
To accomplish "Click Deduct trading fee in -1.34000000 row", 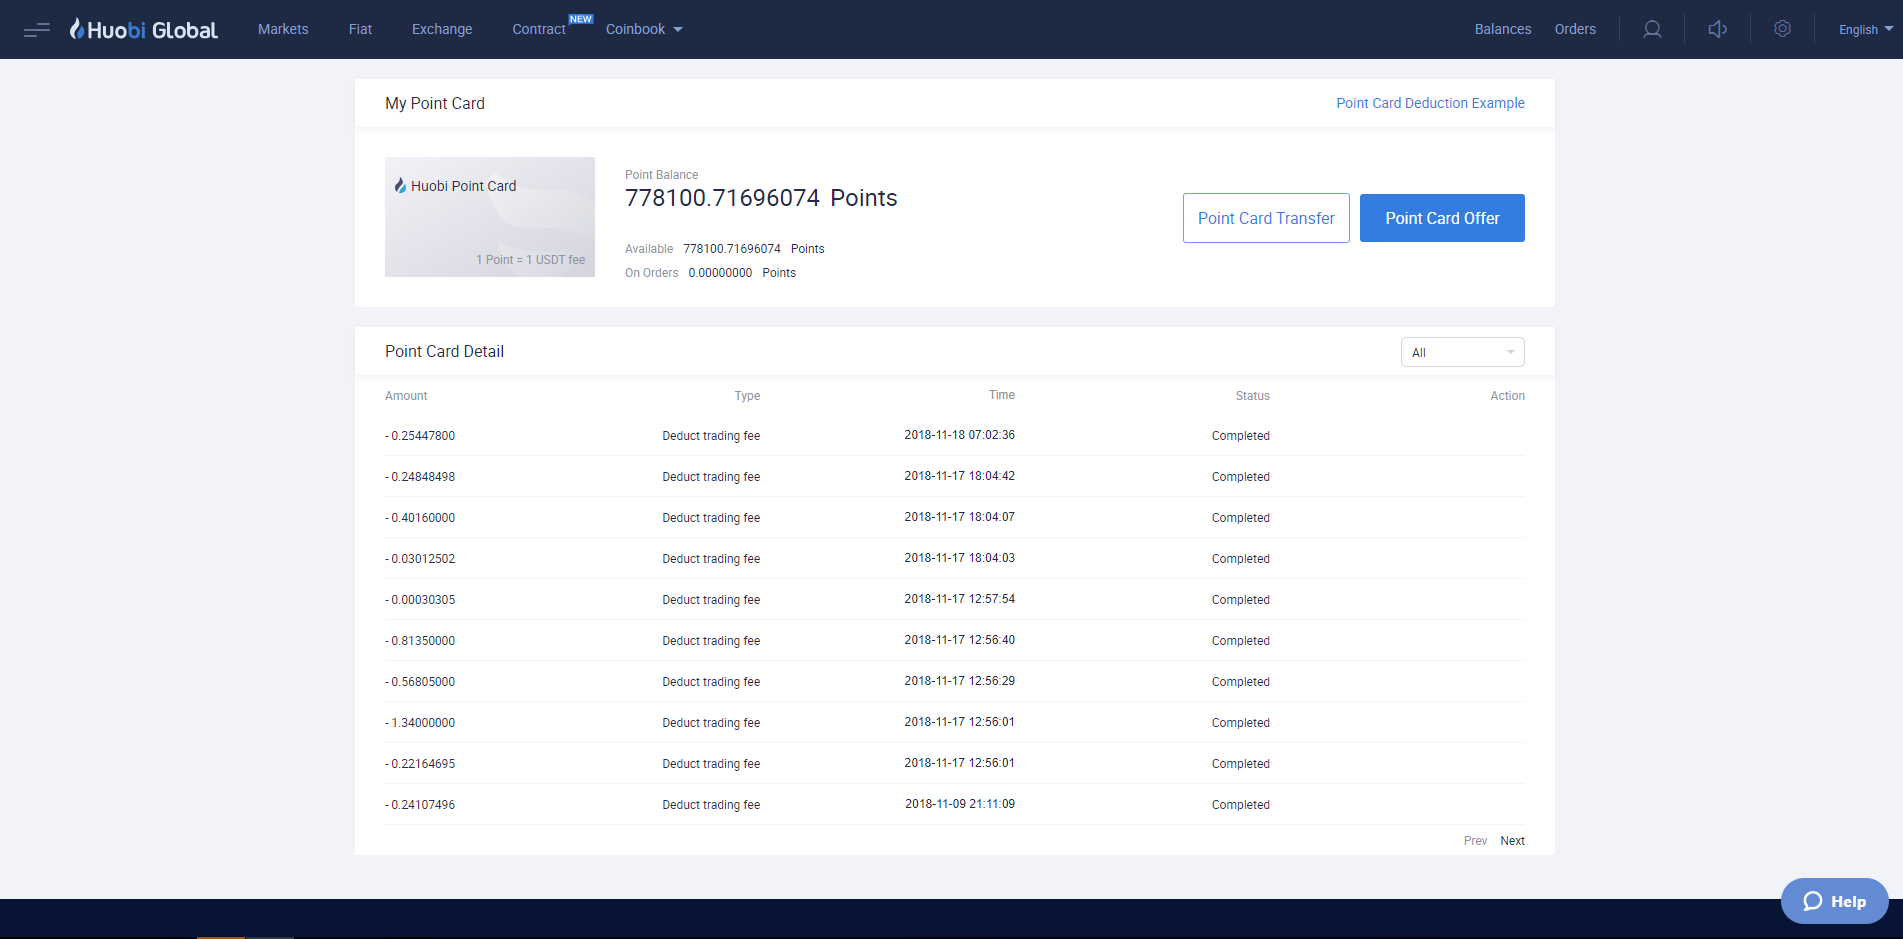I will 711,723.
